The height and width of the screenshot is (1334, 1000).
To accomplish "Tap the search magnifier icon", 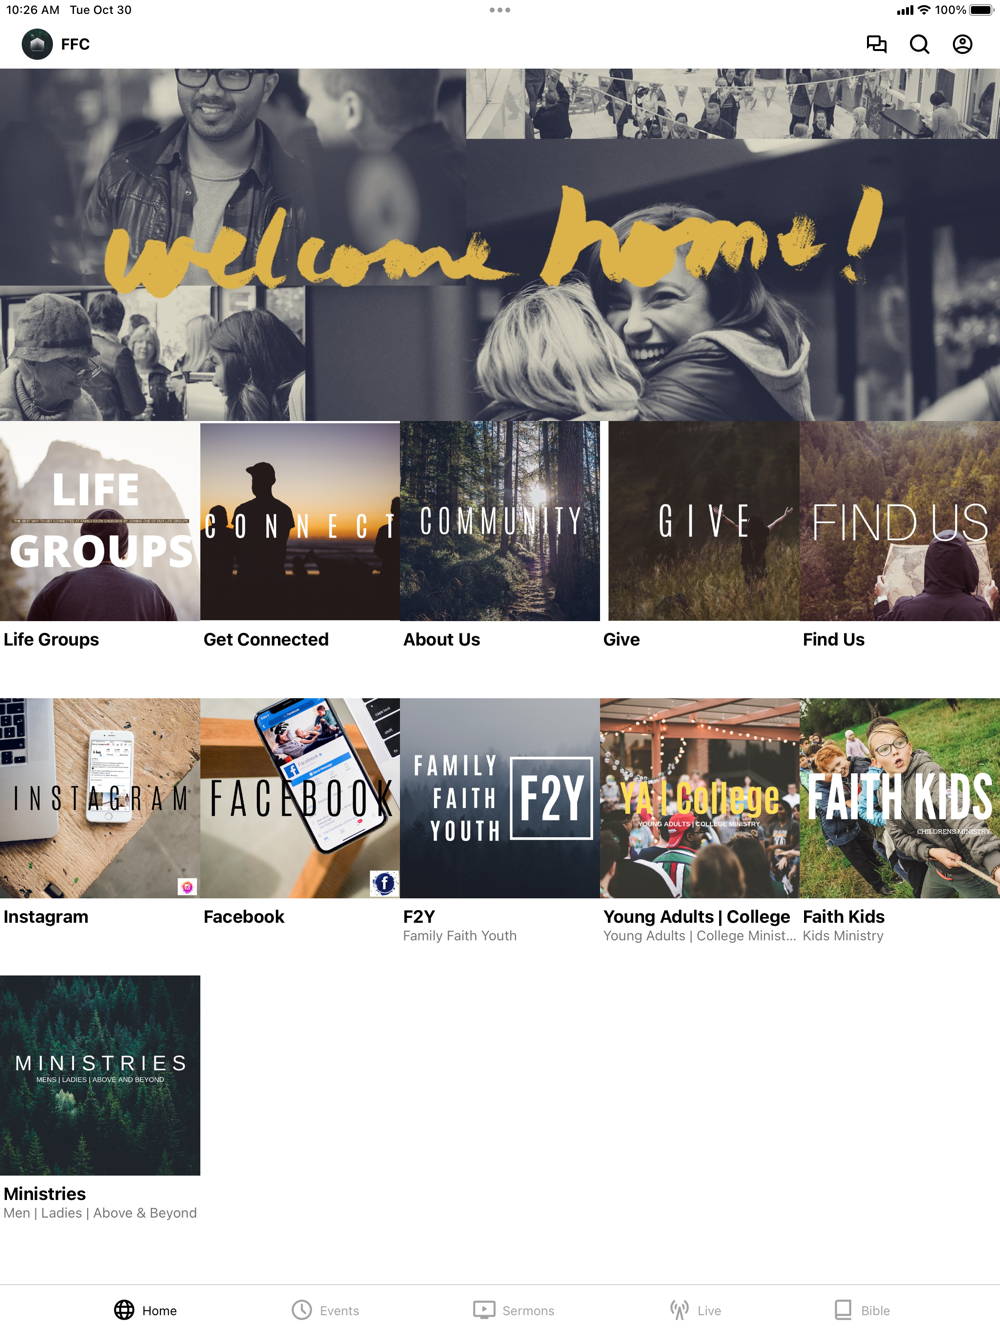I will (919, 44).
